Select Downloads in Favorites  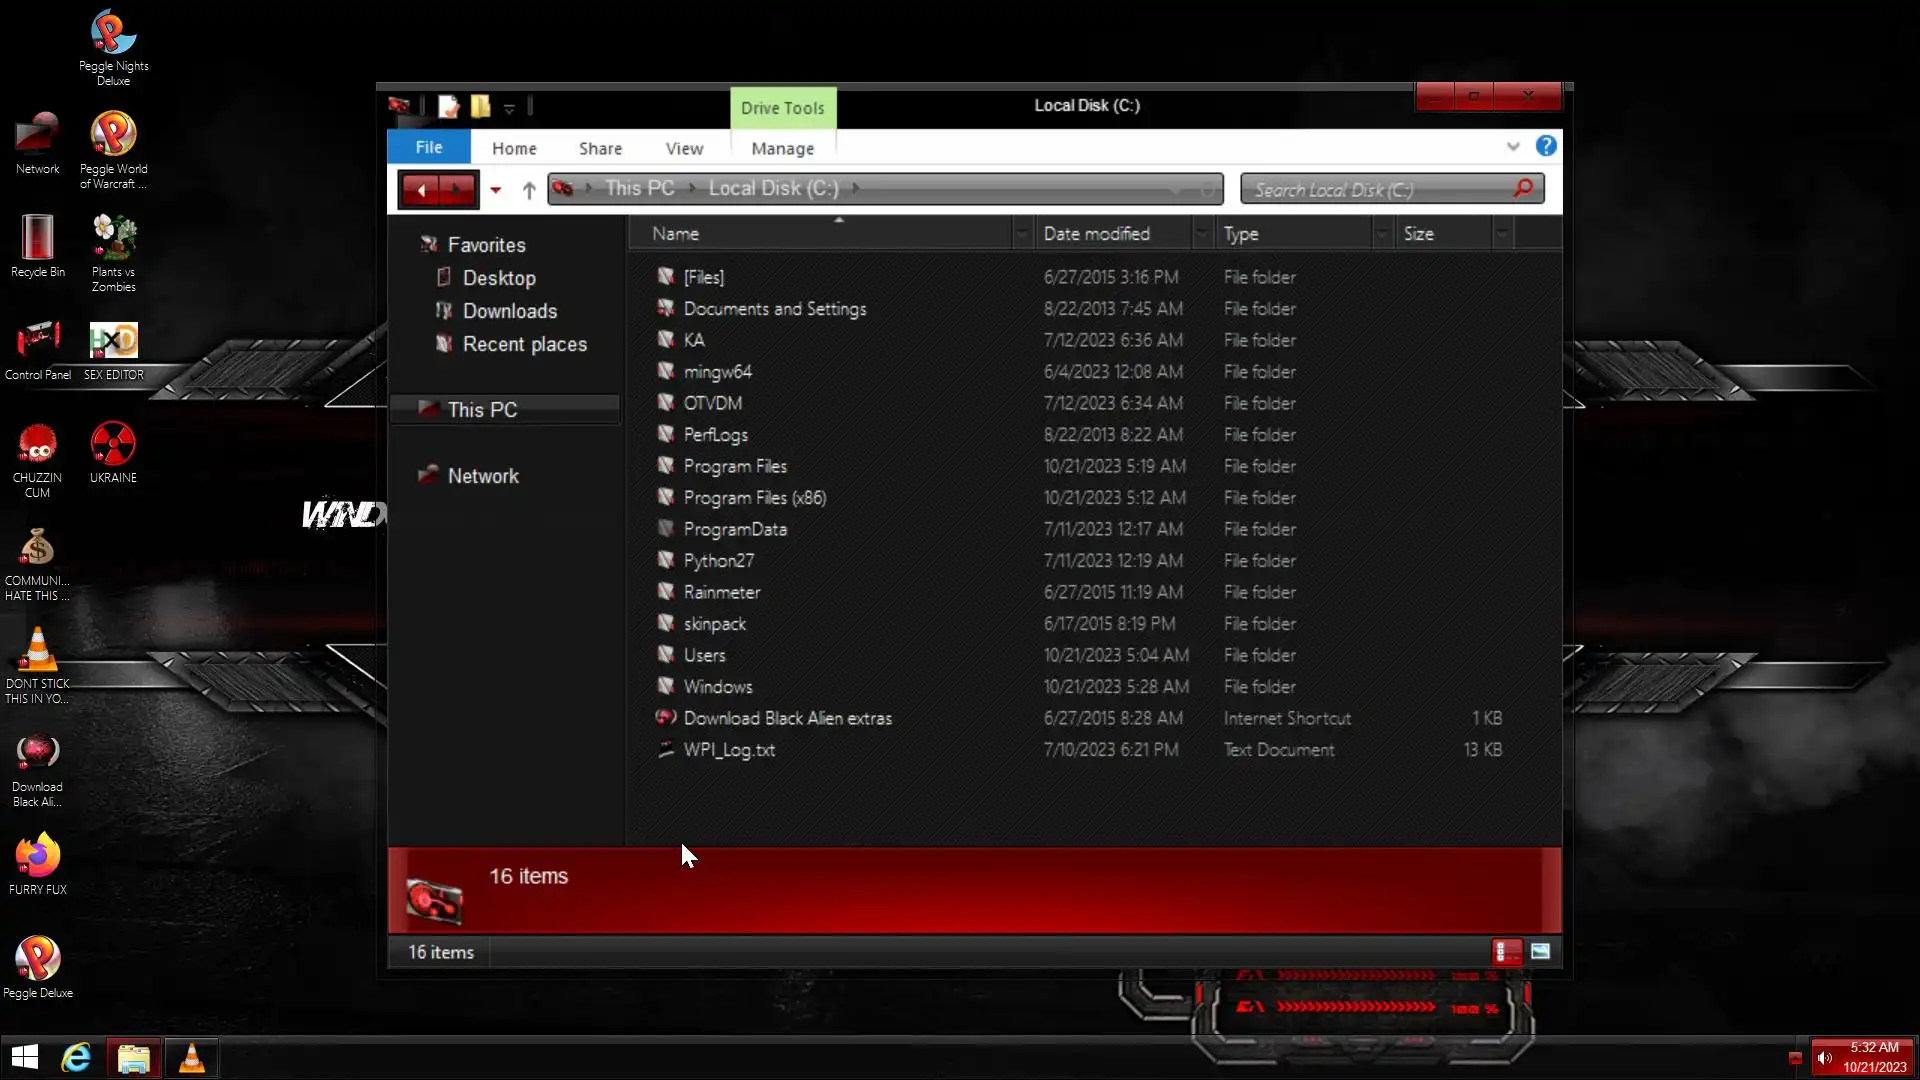pyautogui.click(x=509, y=311)
